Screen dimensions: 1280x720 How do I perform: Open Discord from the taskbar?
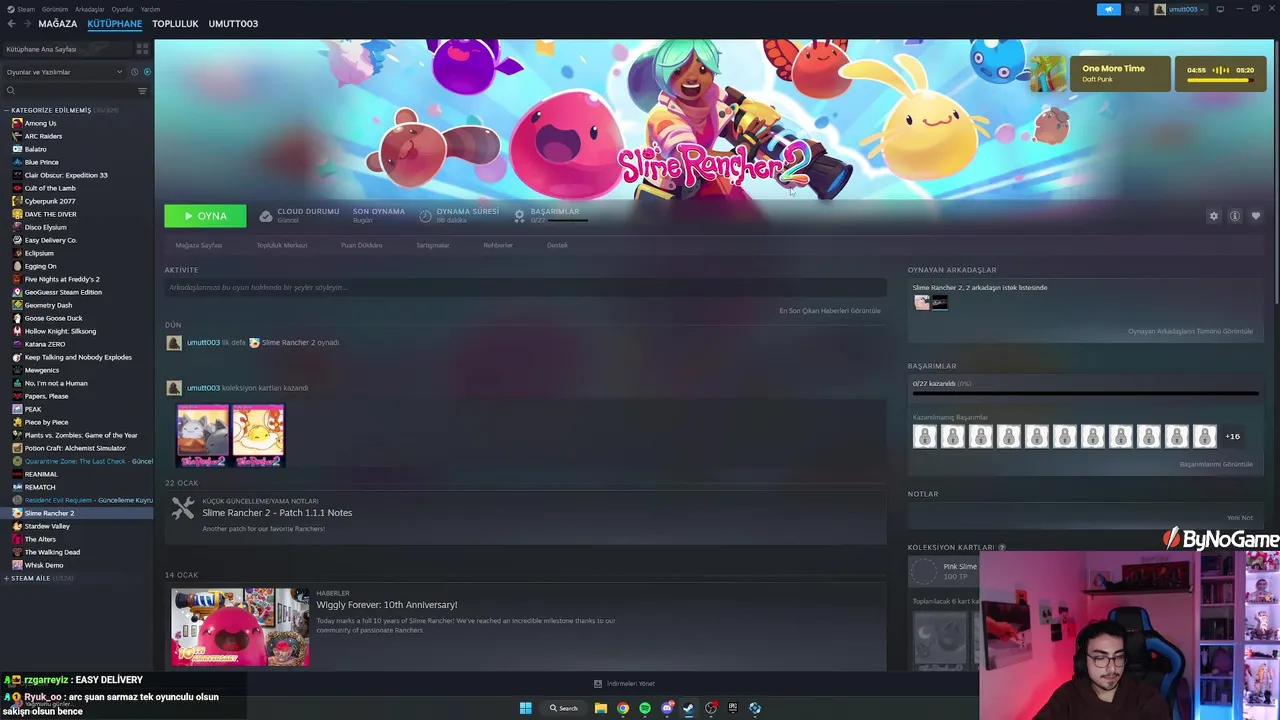[x=667, y=708]
